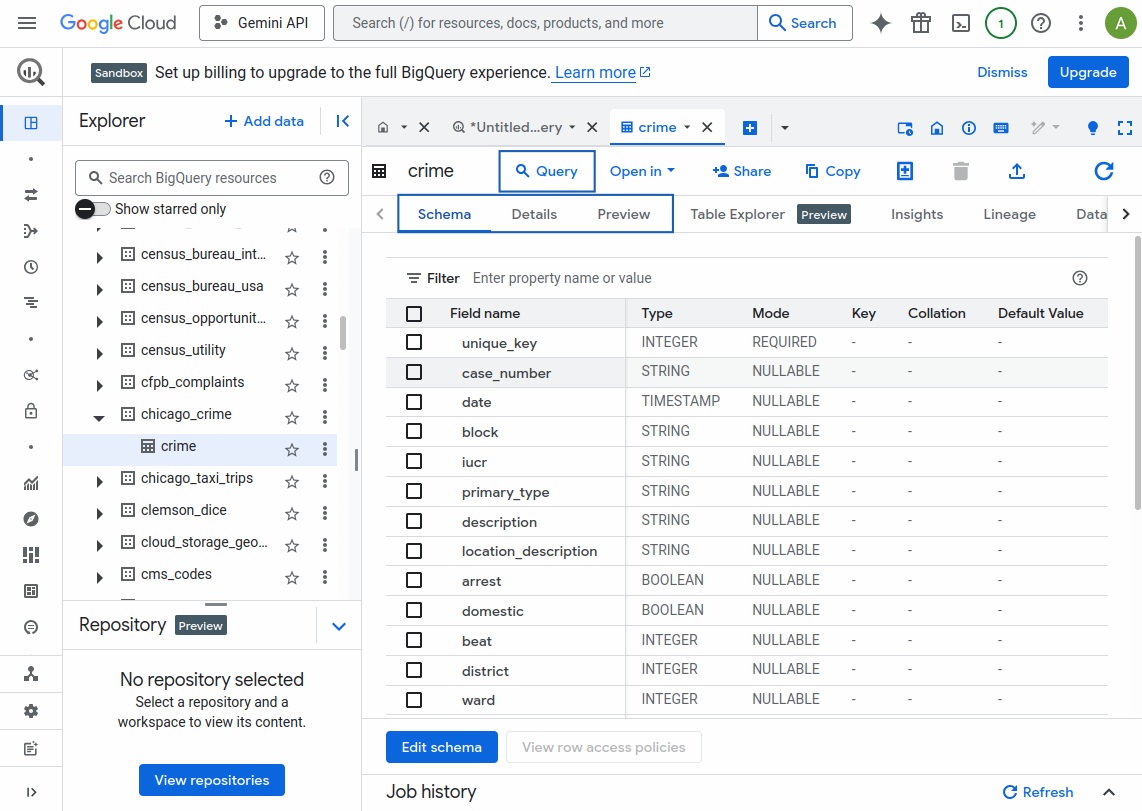Toggle Show starred only switch
Screen dimensions: 1142x811
click(93, 209)
